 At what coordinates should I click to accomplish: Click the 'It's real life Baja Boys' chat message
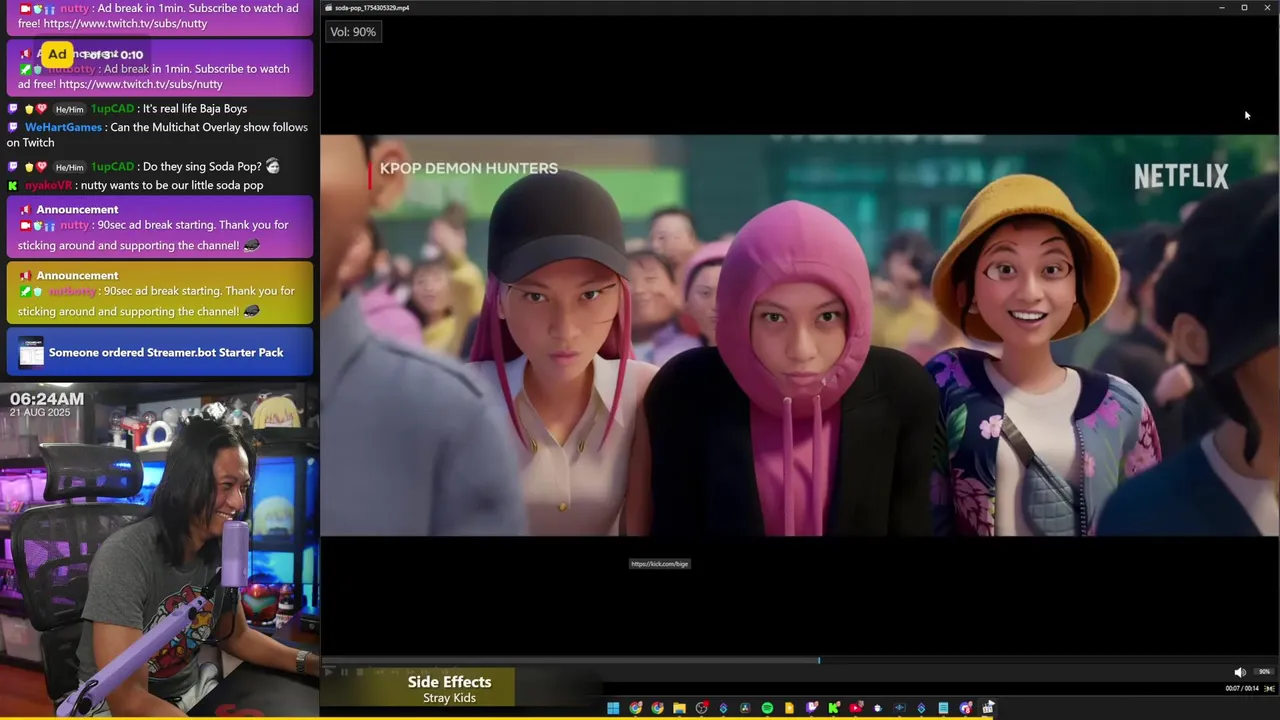(195, 108)
